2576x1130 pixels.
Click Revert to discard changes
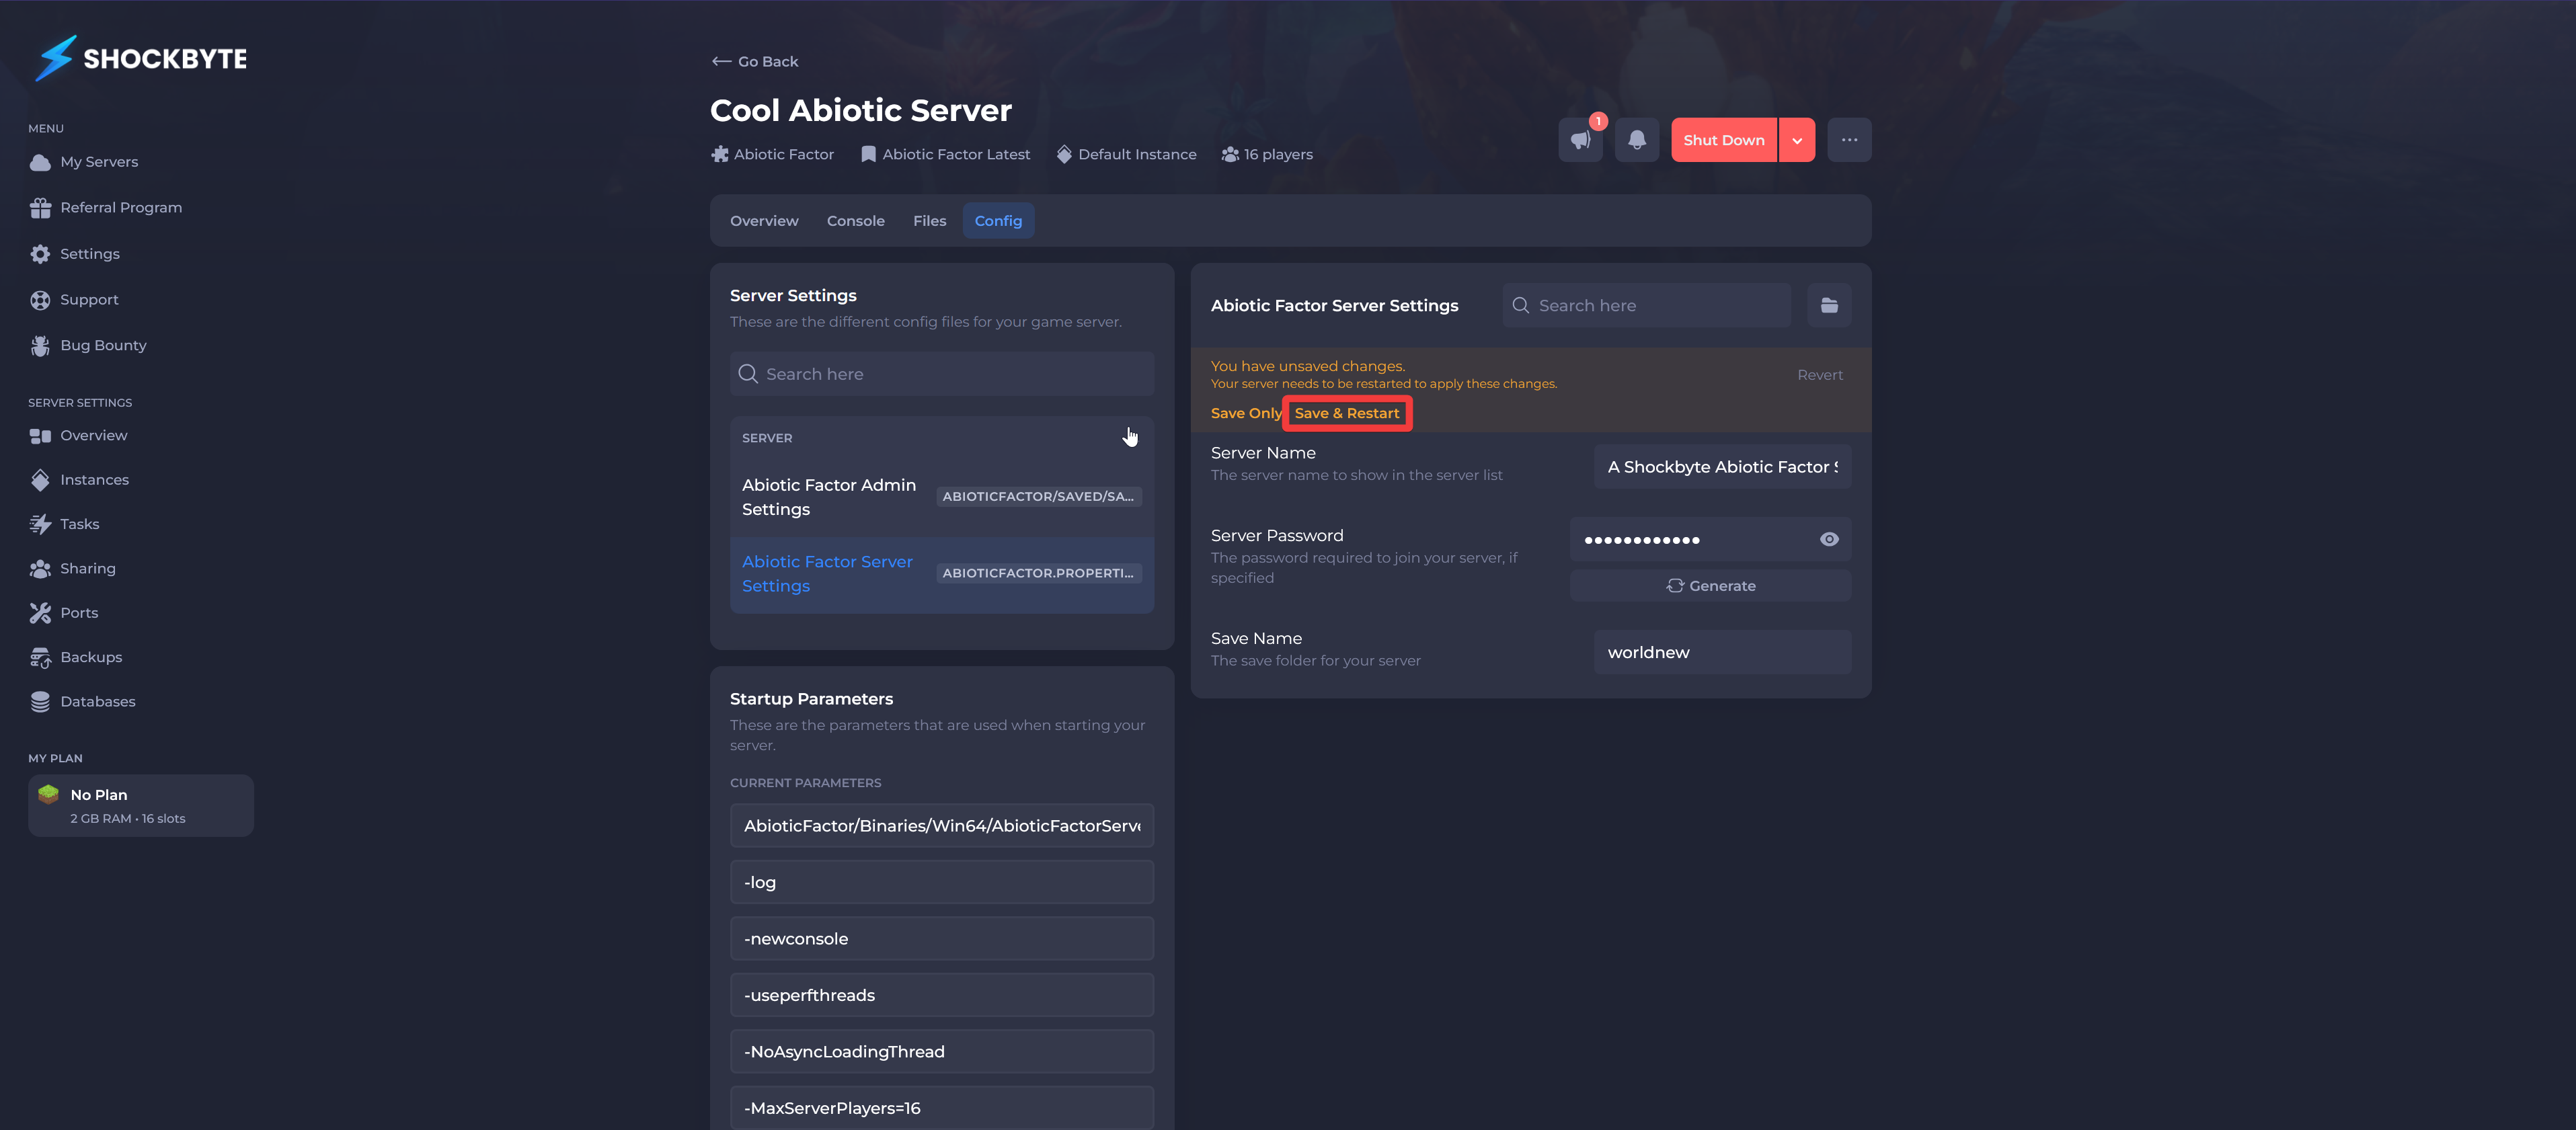click(1819, 375)
